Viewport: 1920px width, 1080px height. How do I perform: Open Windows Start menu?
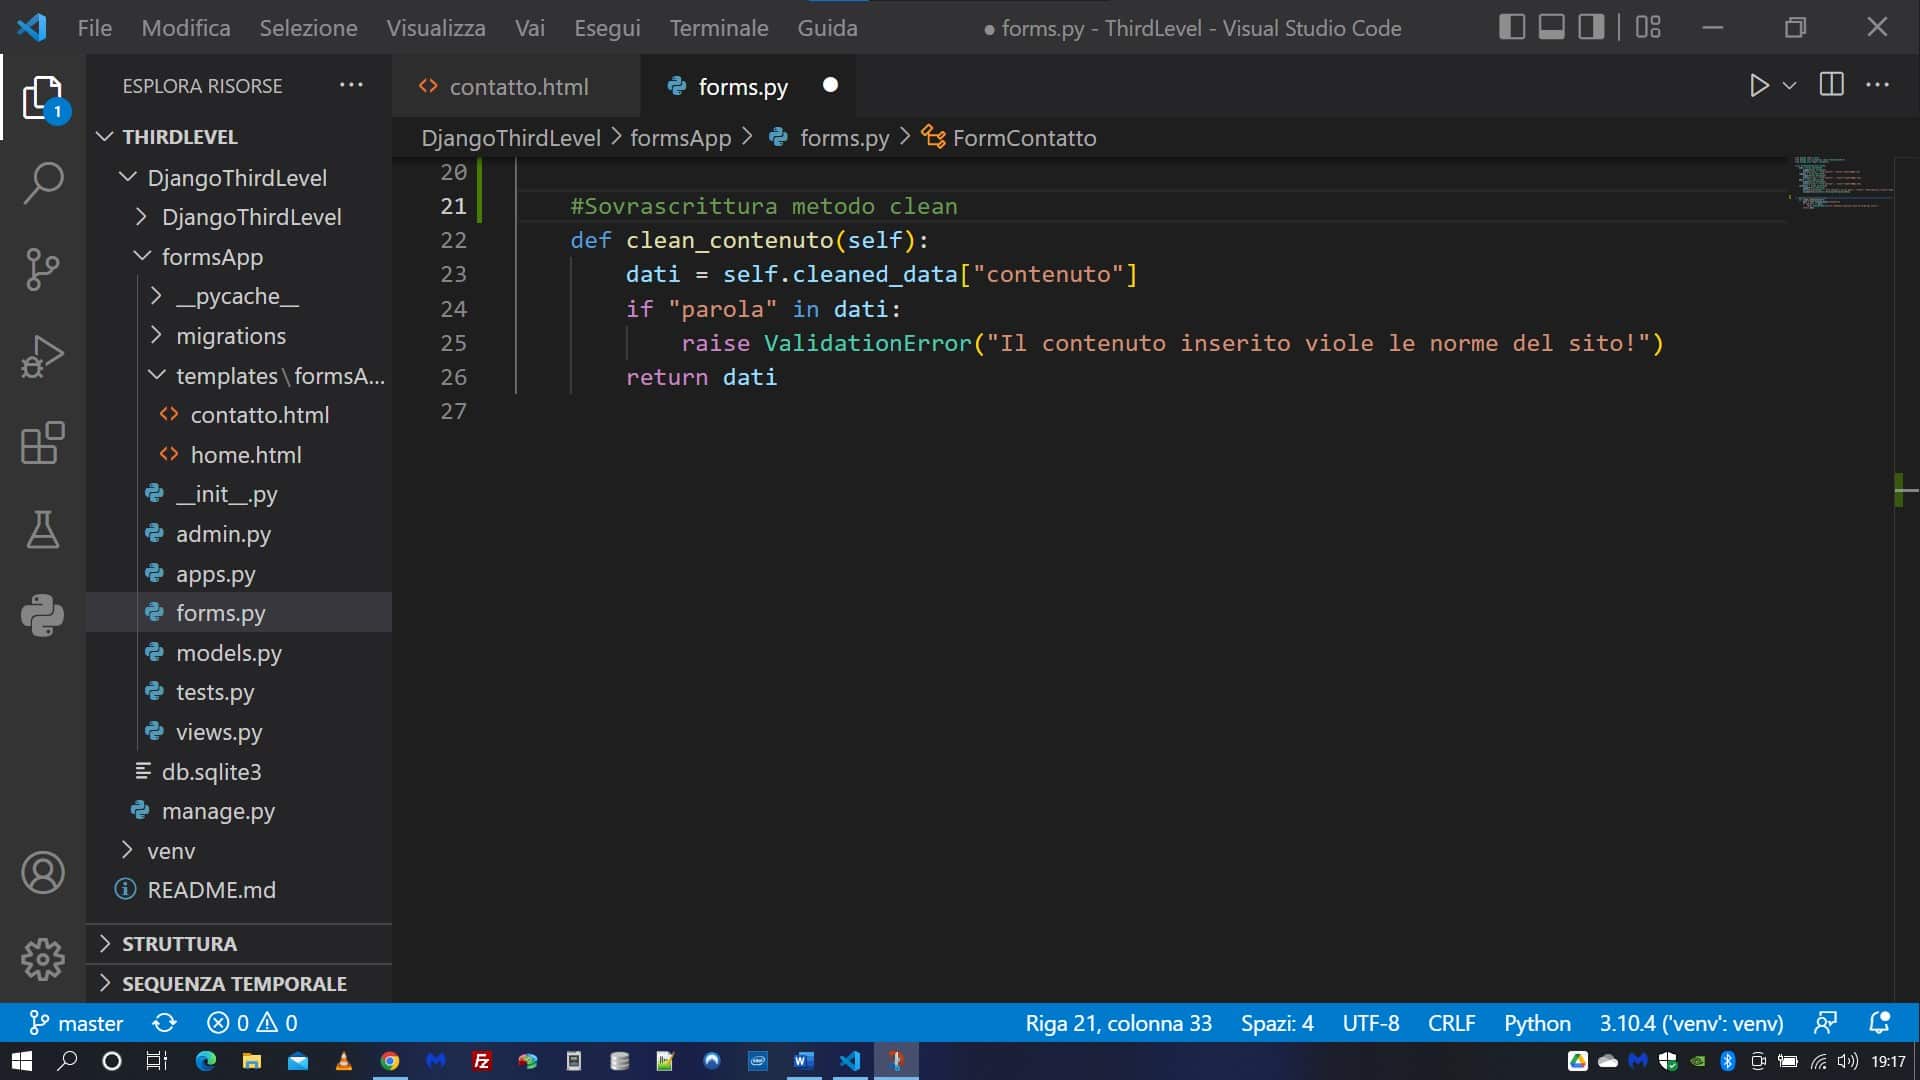pos(21,1061)
